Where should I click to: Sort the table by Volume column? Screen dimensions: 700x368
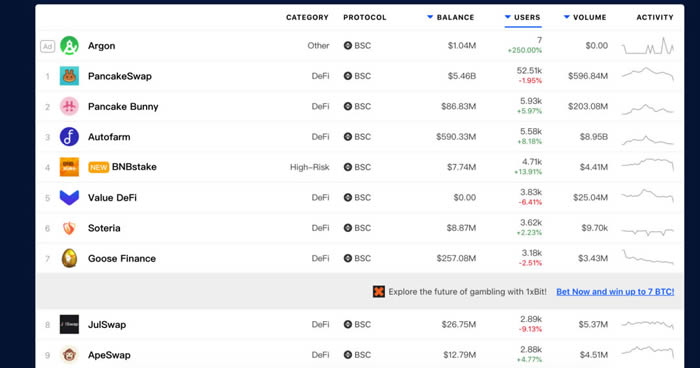point(585,17)
